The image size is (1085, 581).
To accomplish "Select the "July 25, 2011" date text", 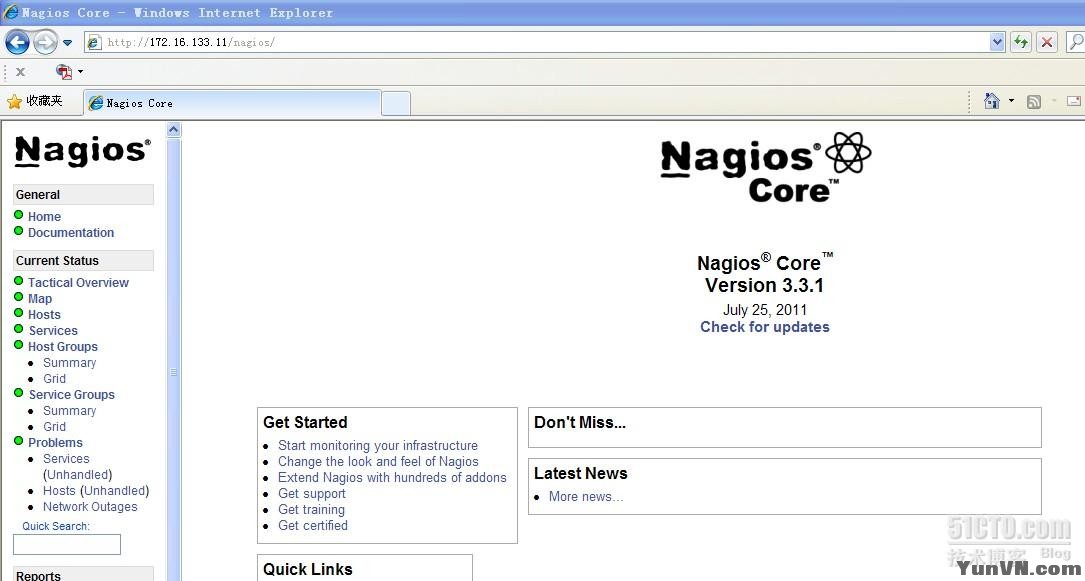I will (x=765, y=309).
